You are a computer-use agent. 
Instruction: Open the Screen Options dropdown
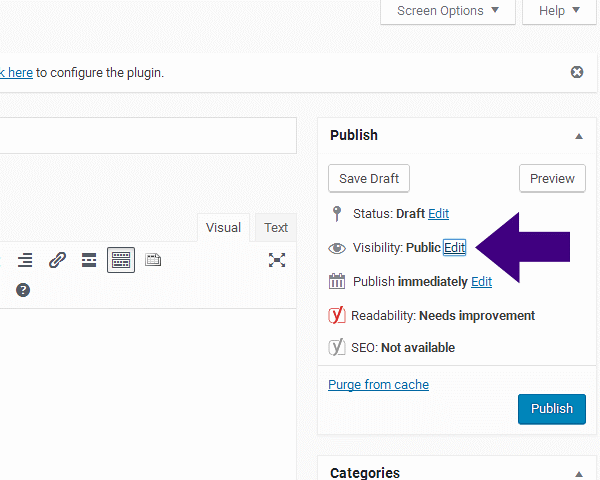coord(448,11)
